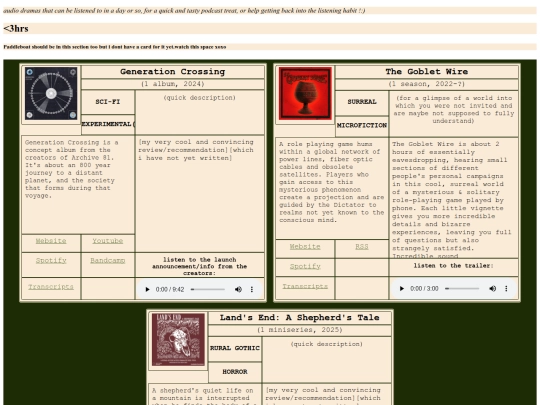540x405 pixels.
Task: Click the MICROFICTION genre tag
Action: (x=362, y=126)
